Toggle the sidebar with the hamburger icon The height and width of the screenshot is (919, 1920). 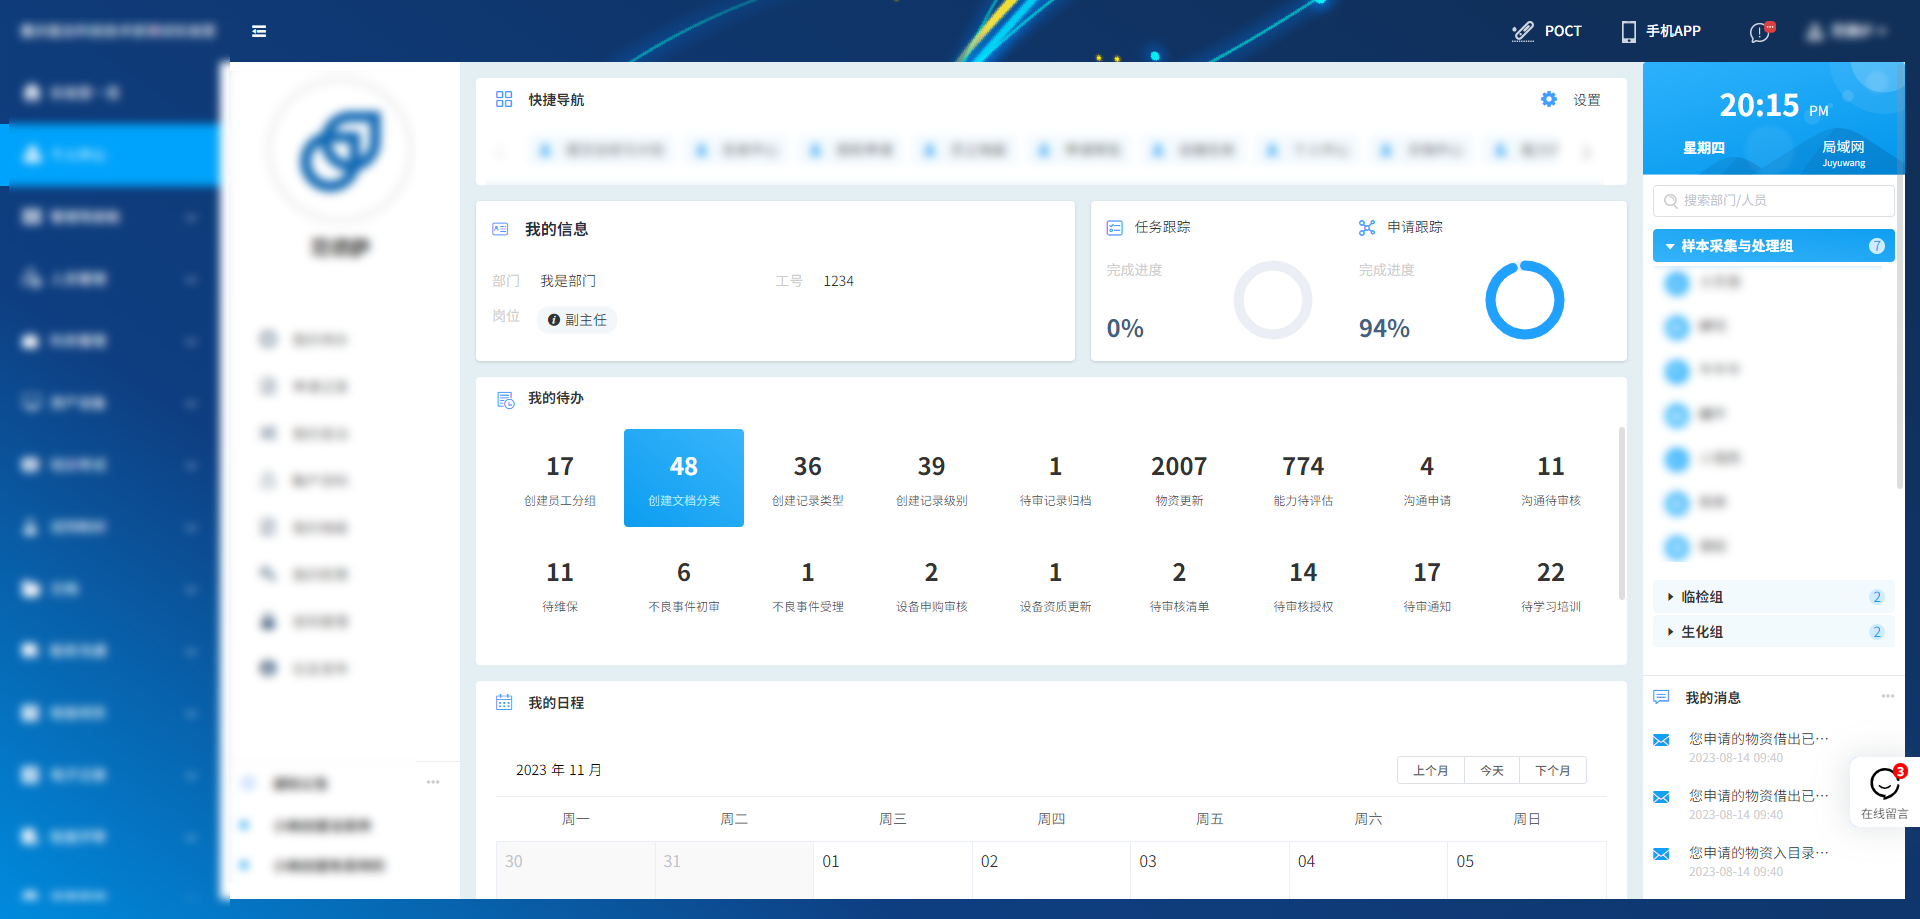[x=259, y=31]
